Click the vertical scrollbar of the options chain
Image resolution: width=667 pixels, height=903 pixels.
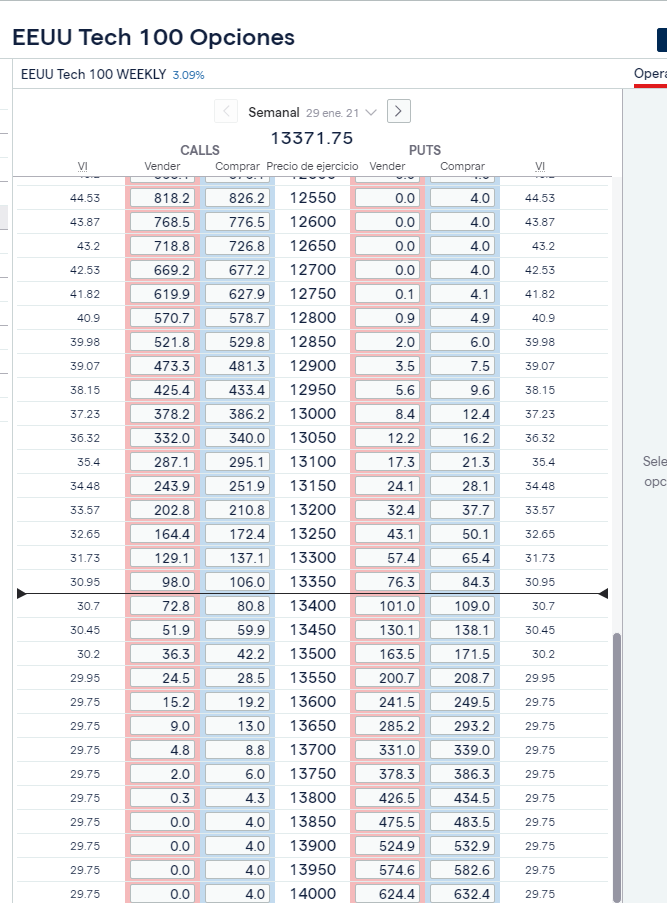(x=616, y=760)
